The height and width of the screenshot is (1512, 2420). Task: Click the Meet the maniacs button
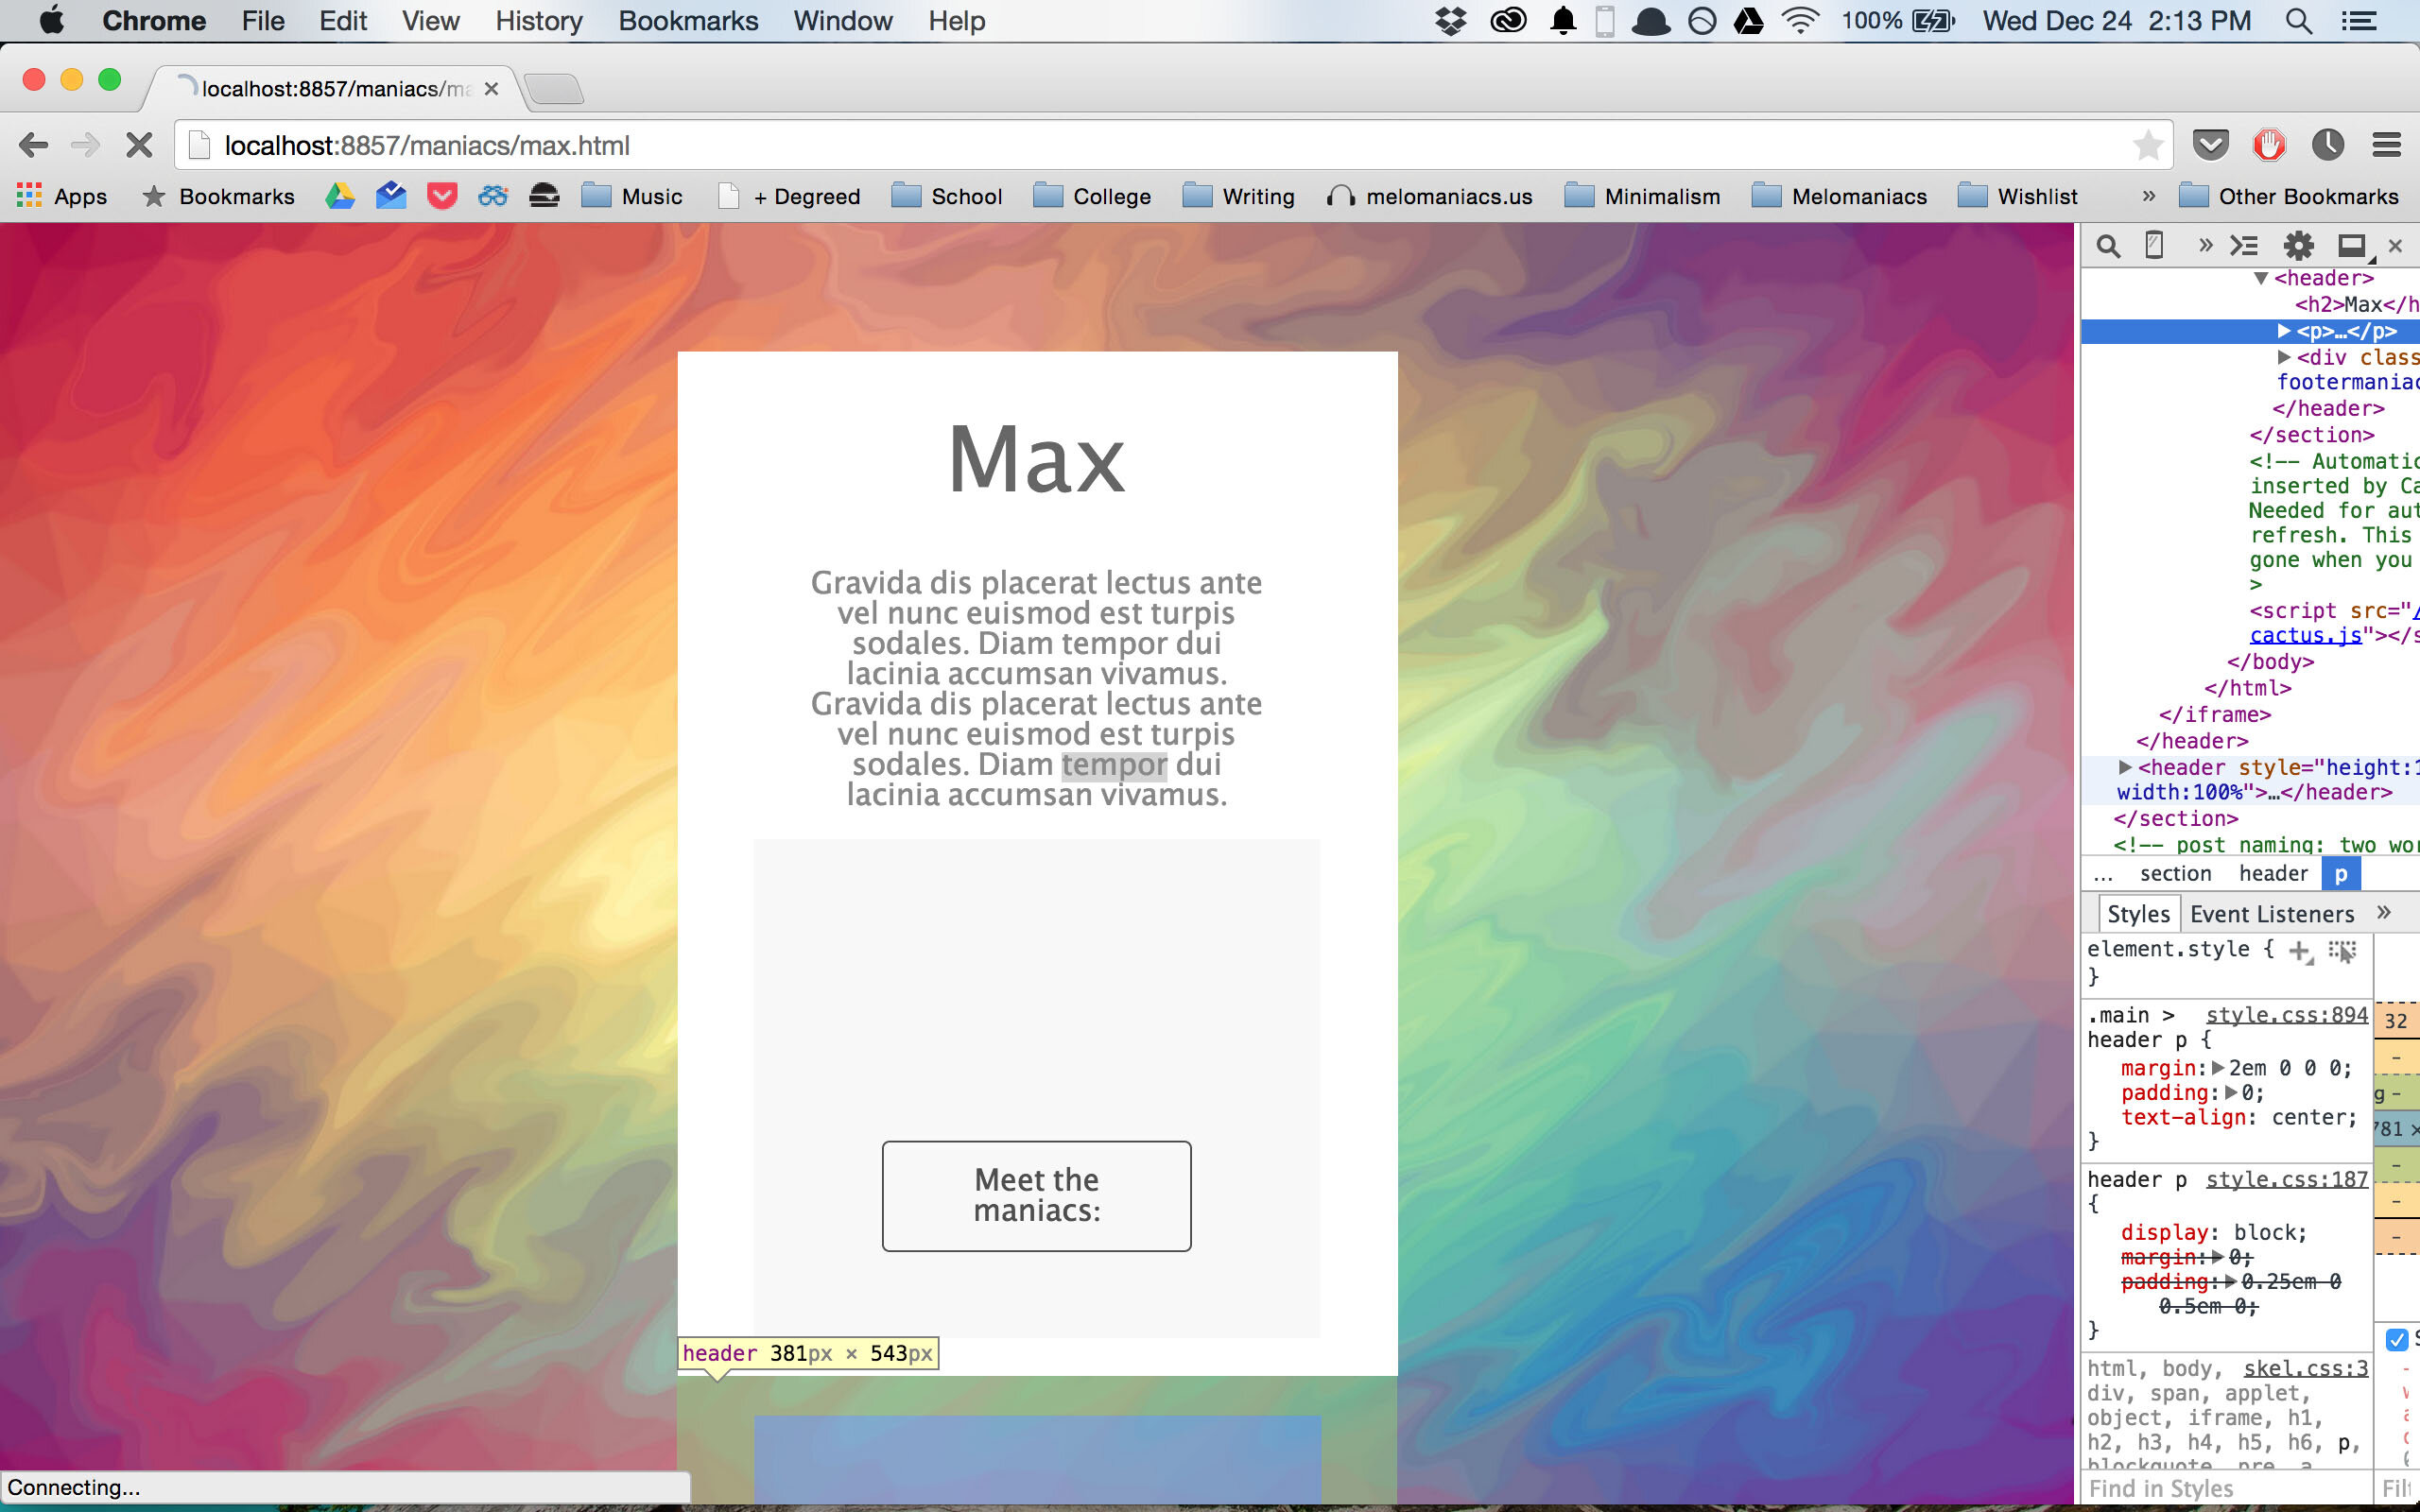click(1036, 1196)
